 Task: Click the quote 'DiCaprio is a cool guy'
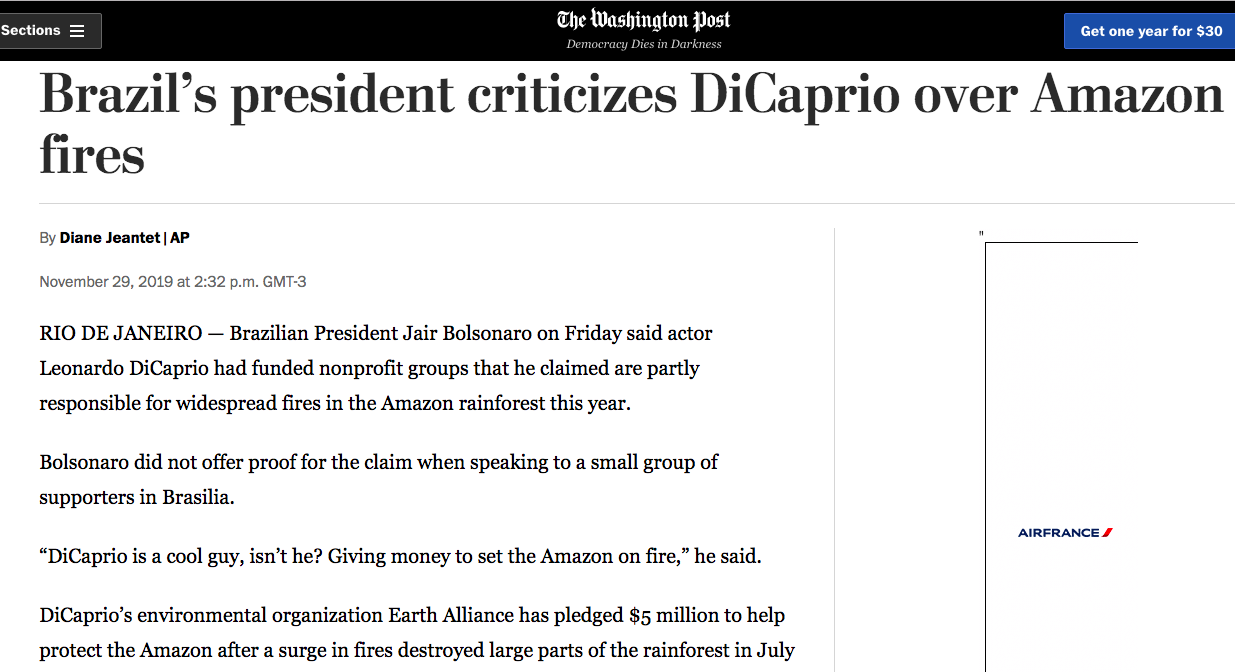pyautogui.click(x=400, y=557)
